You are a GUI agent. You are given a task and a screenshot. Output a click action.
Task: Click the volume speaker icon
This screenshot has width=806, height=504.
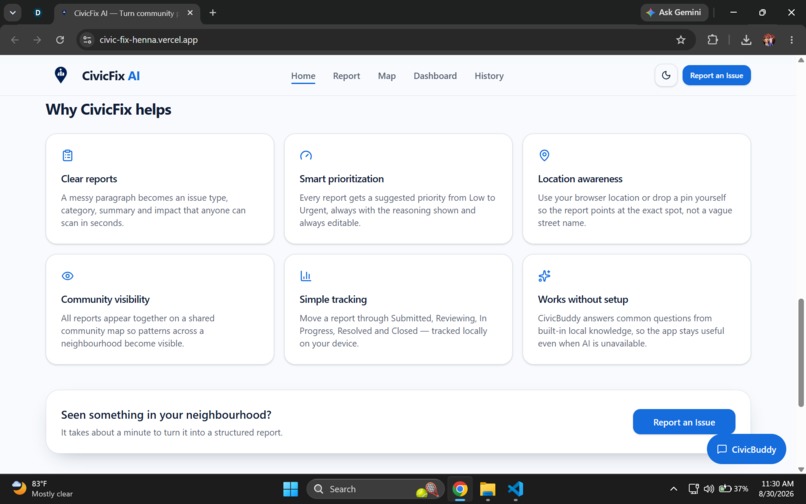tap(709, 489)
